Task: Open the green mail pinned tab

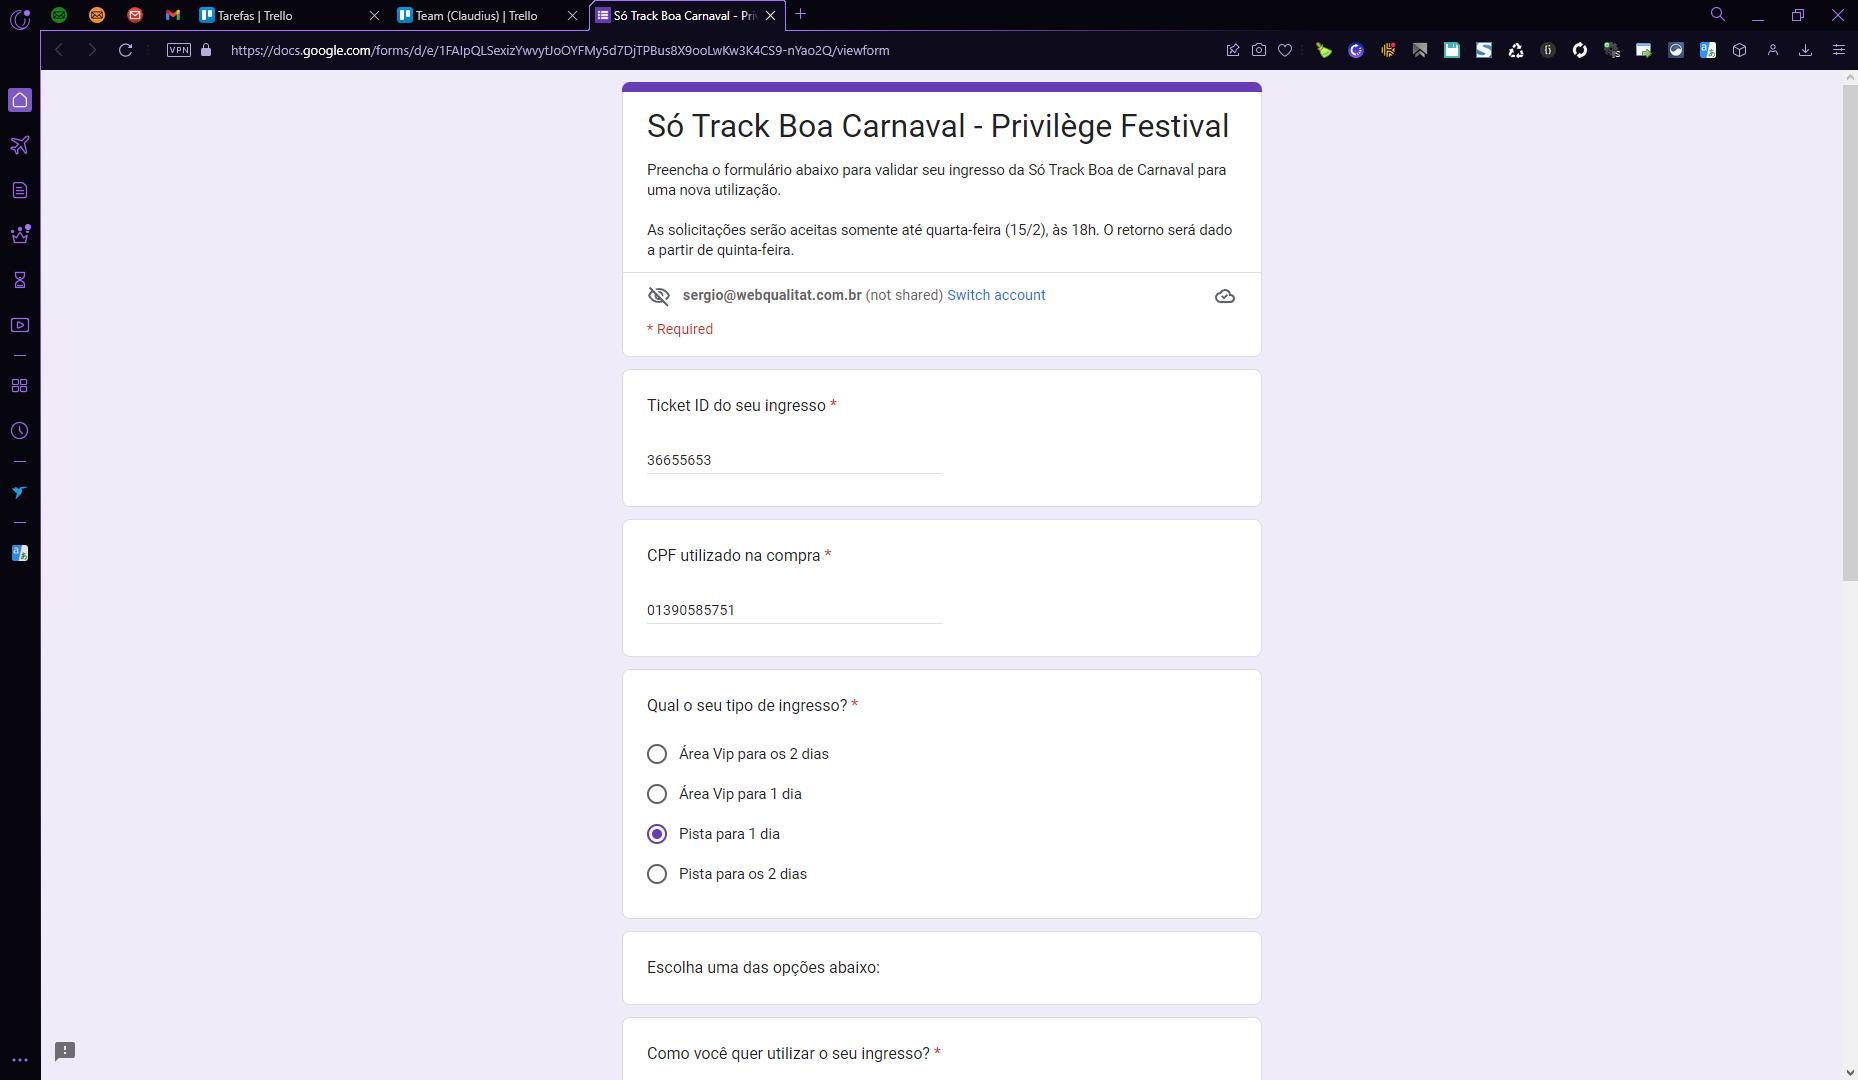Action: pos(59,15)
